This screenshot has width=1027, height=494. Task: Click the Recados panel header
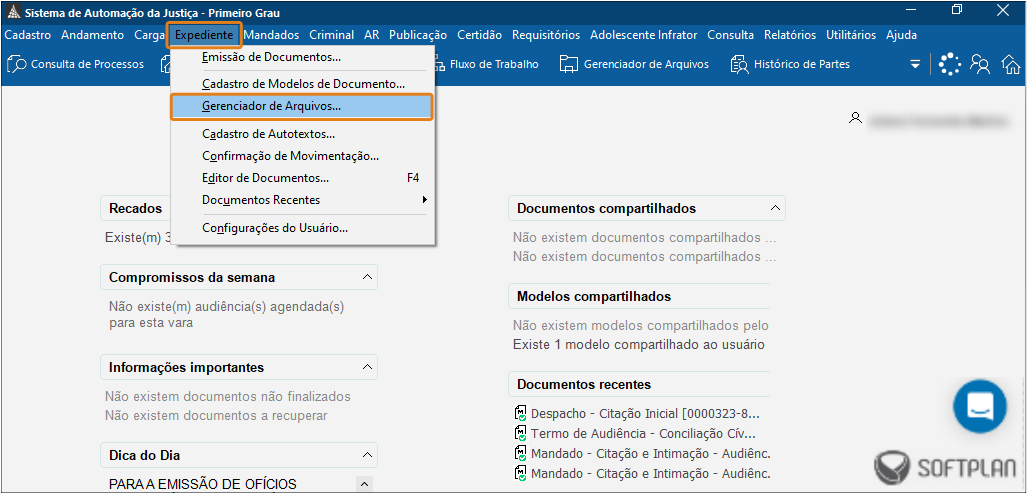[x=136, y=208]
